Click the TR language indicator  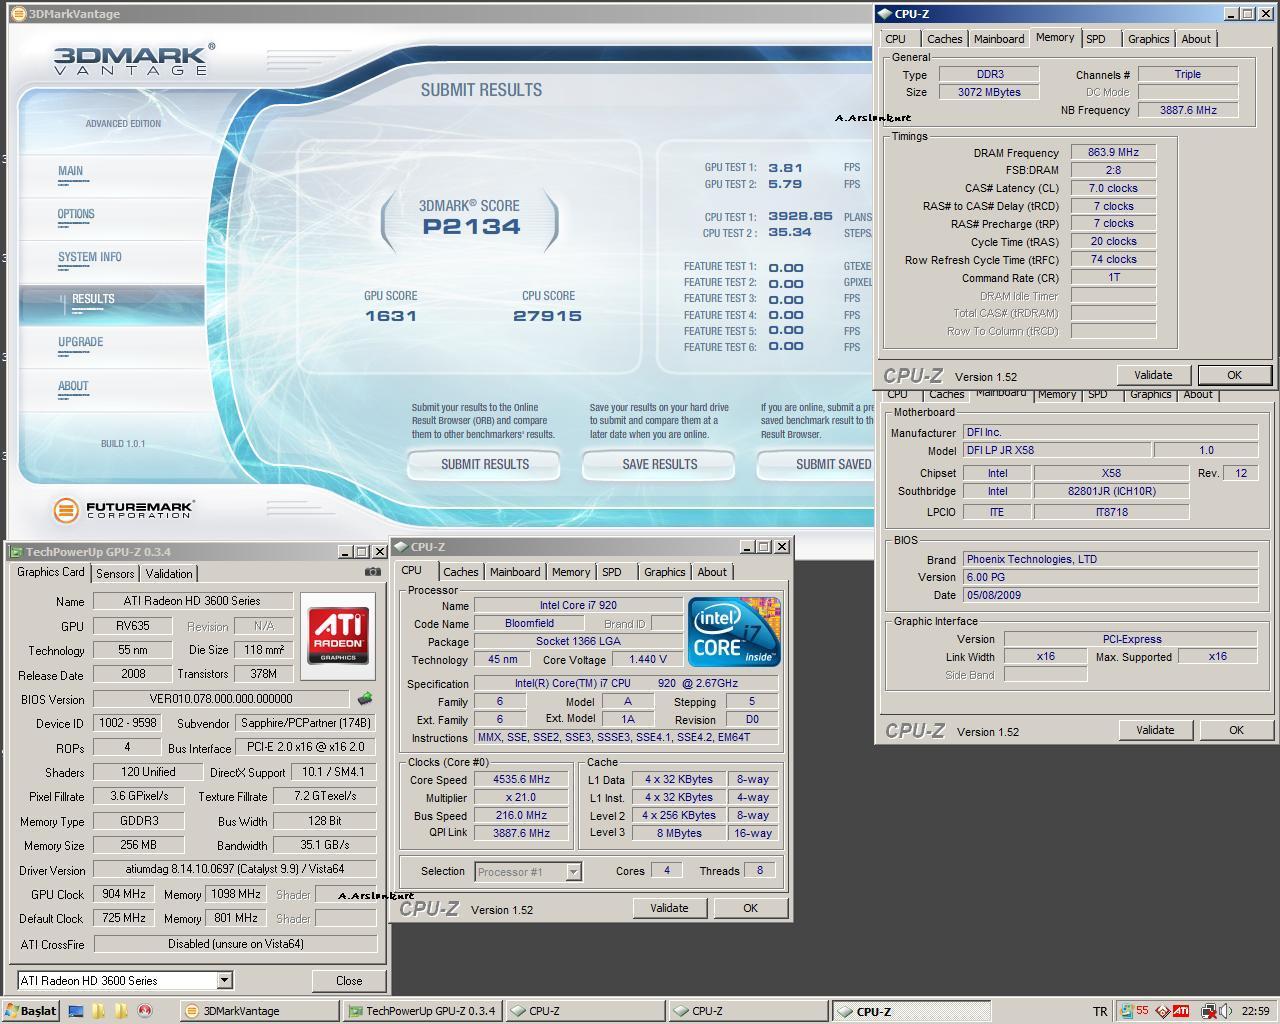click(1100, 1011)
